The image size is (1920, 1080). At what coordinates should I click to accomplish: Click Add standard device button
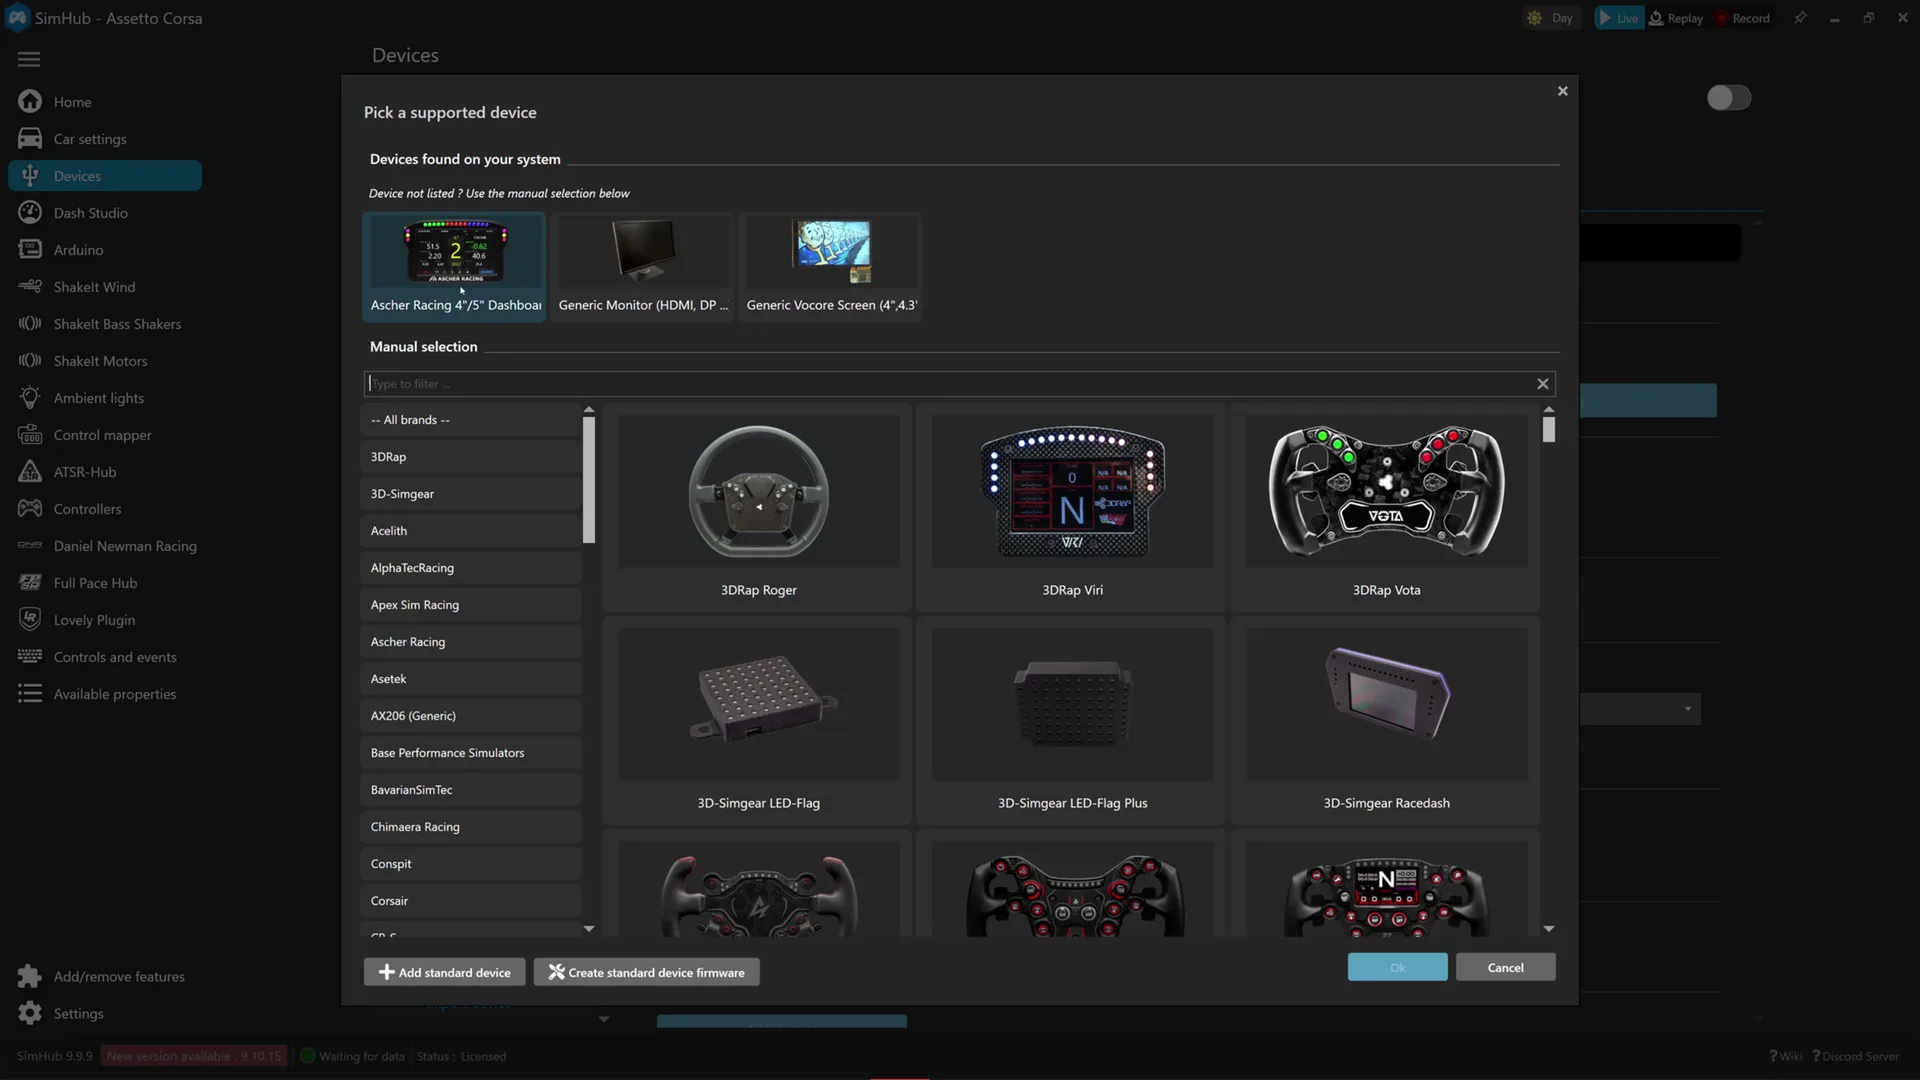click(x=444, y=972)
